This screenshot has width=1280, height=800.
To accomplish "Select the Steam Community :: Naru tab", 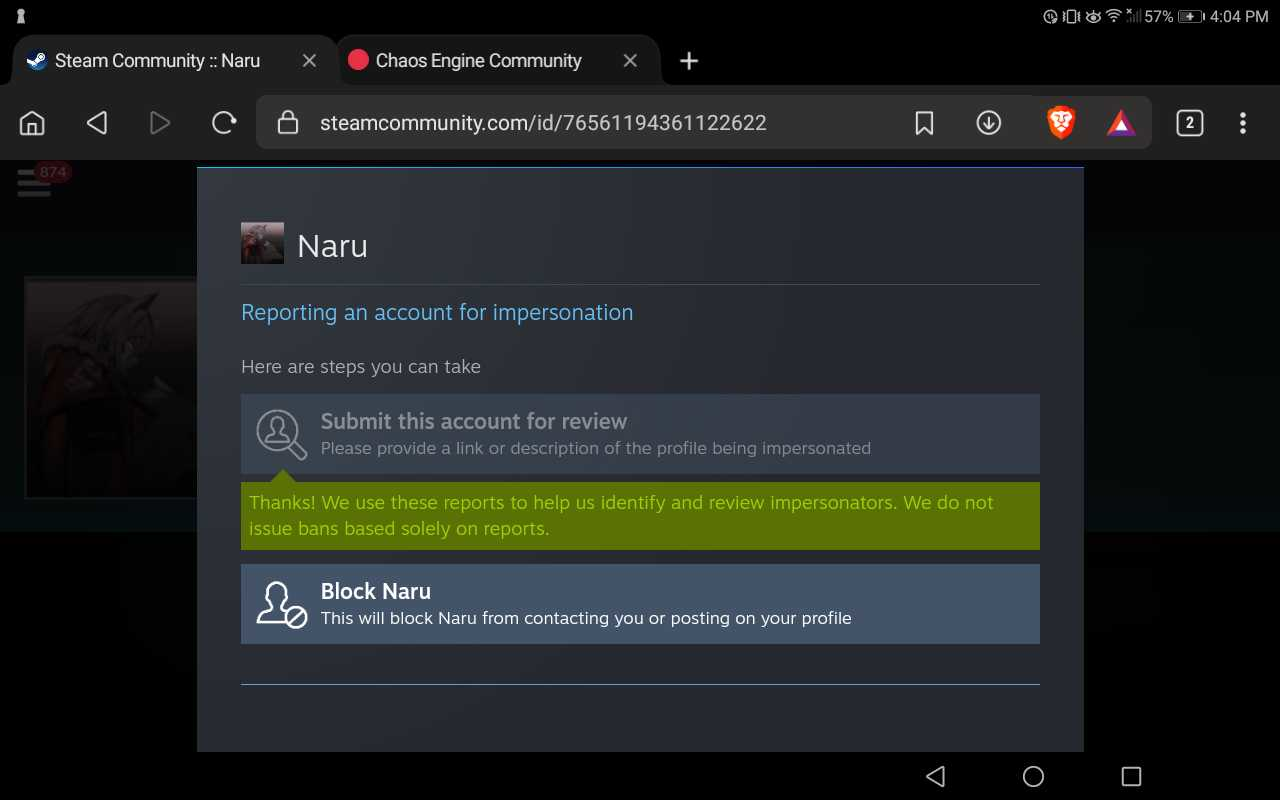I will [x=157, y=61].
